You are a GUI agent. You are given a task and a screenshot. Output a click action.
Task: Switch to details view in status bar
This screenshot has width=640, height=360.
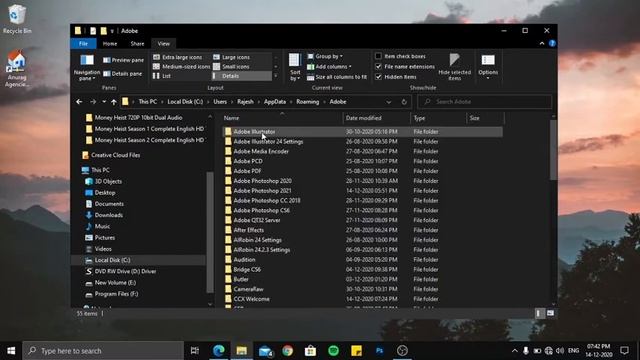(x=539, y=313)
